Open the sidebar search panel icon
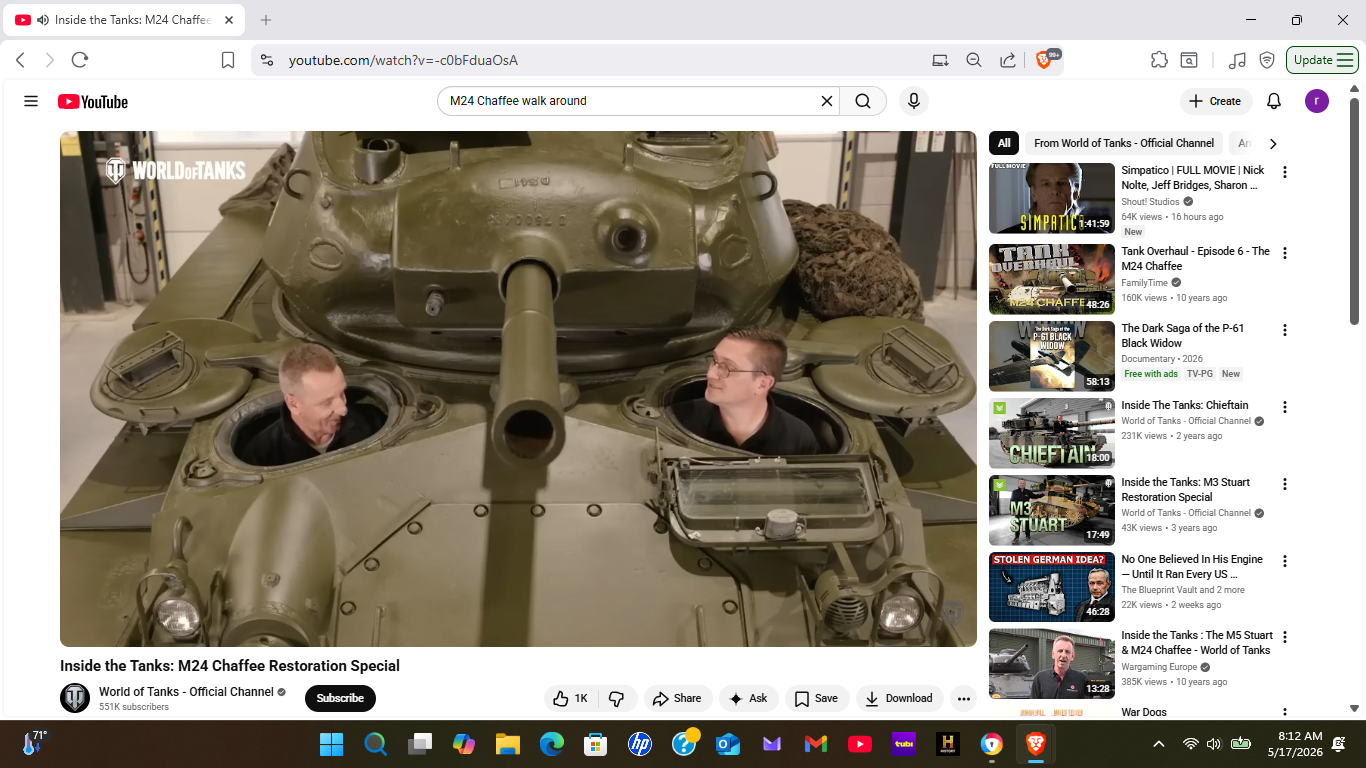 pyautogui.click(x=1189, y=60)
